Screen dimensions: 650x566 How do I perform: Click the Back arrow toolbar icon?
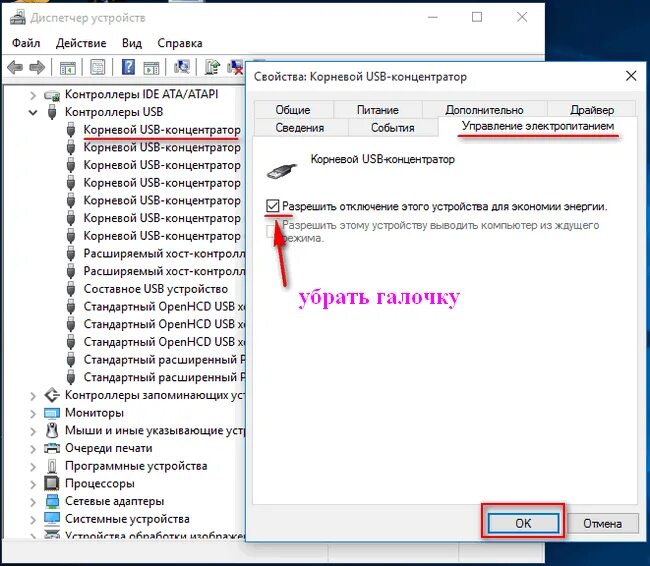(x=15, y=67)
